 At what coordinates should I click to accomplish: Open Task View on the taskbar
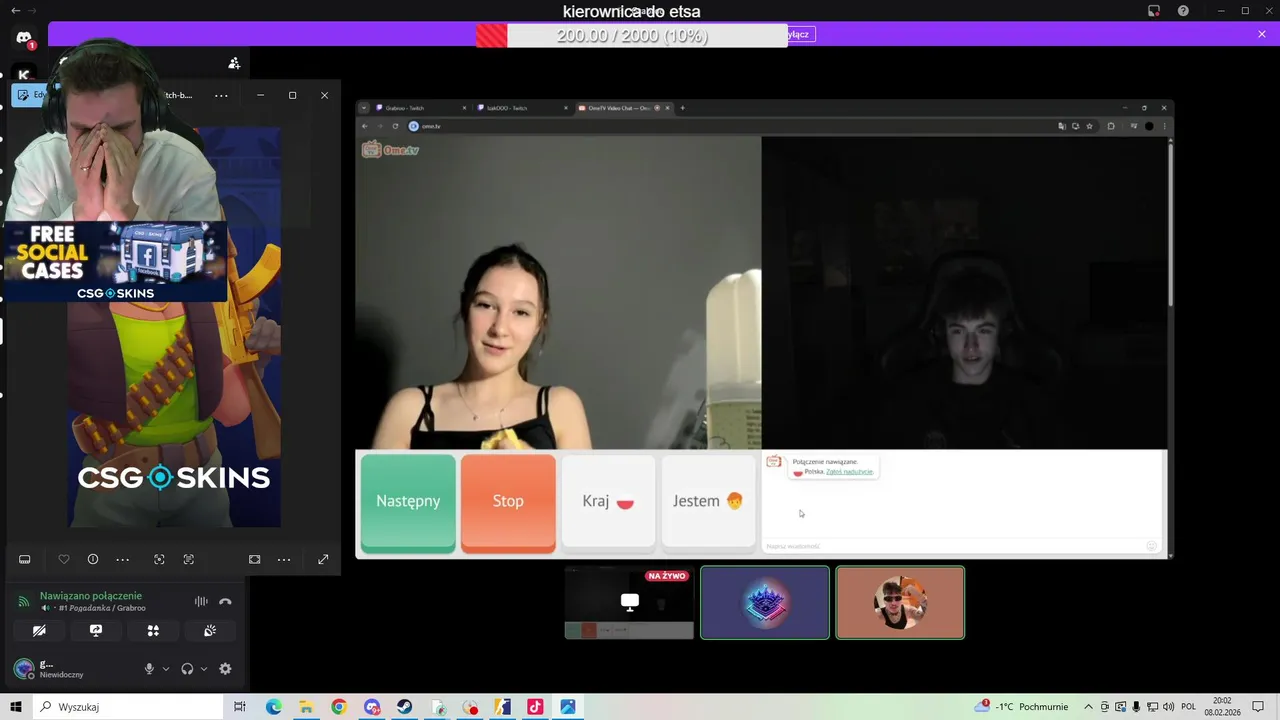240,707
